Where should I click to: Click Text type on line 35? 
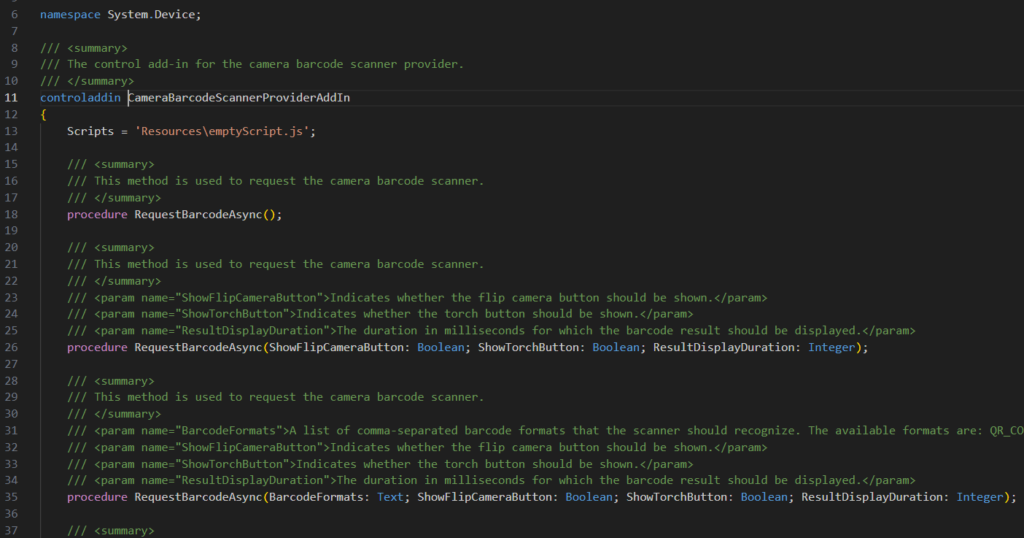pos(390,497)
